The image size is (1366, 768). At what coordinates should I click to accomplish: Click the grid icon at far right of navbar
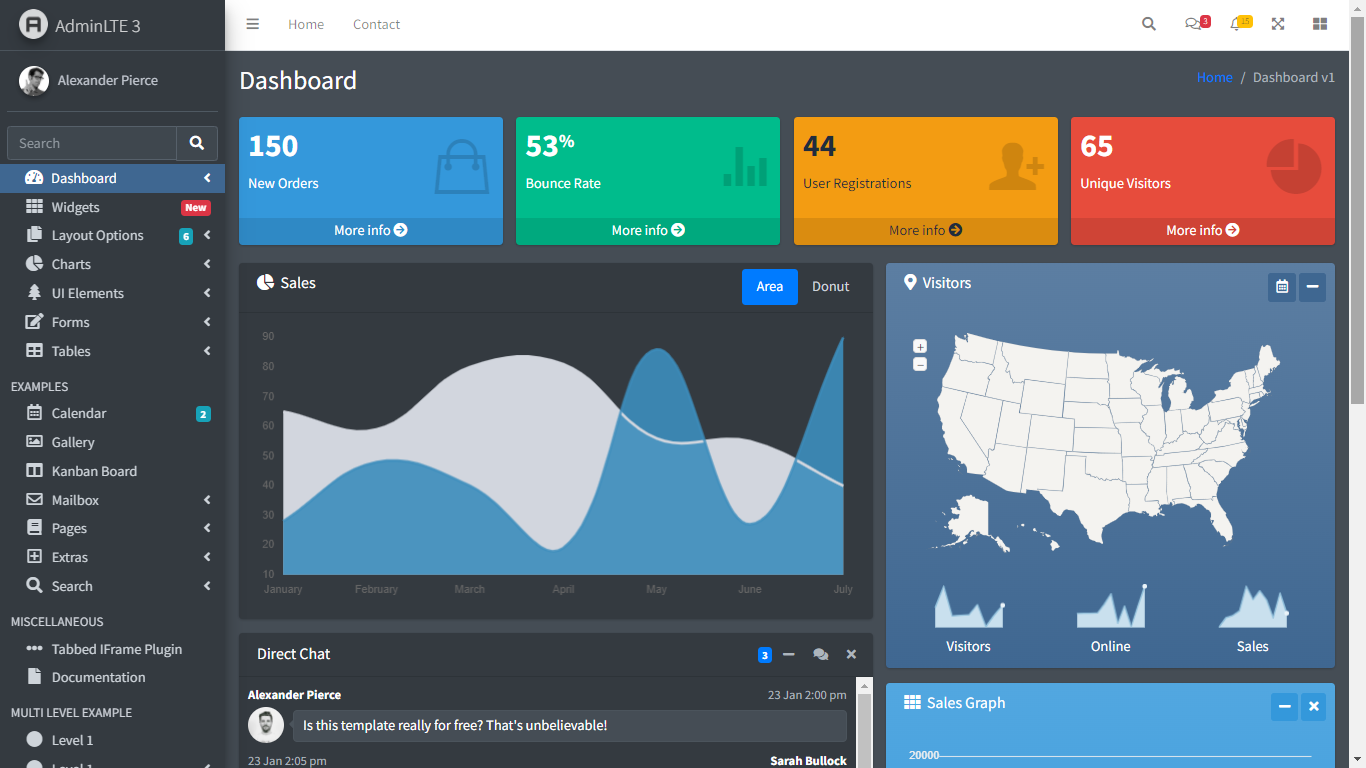coord(1319,23)
